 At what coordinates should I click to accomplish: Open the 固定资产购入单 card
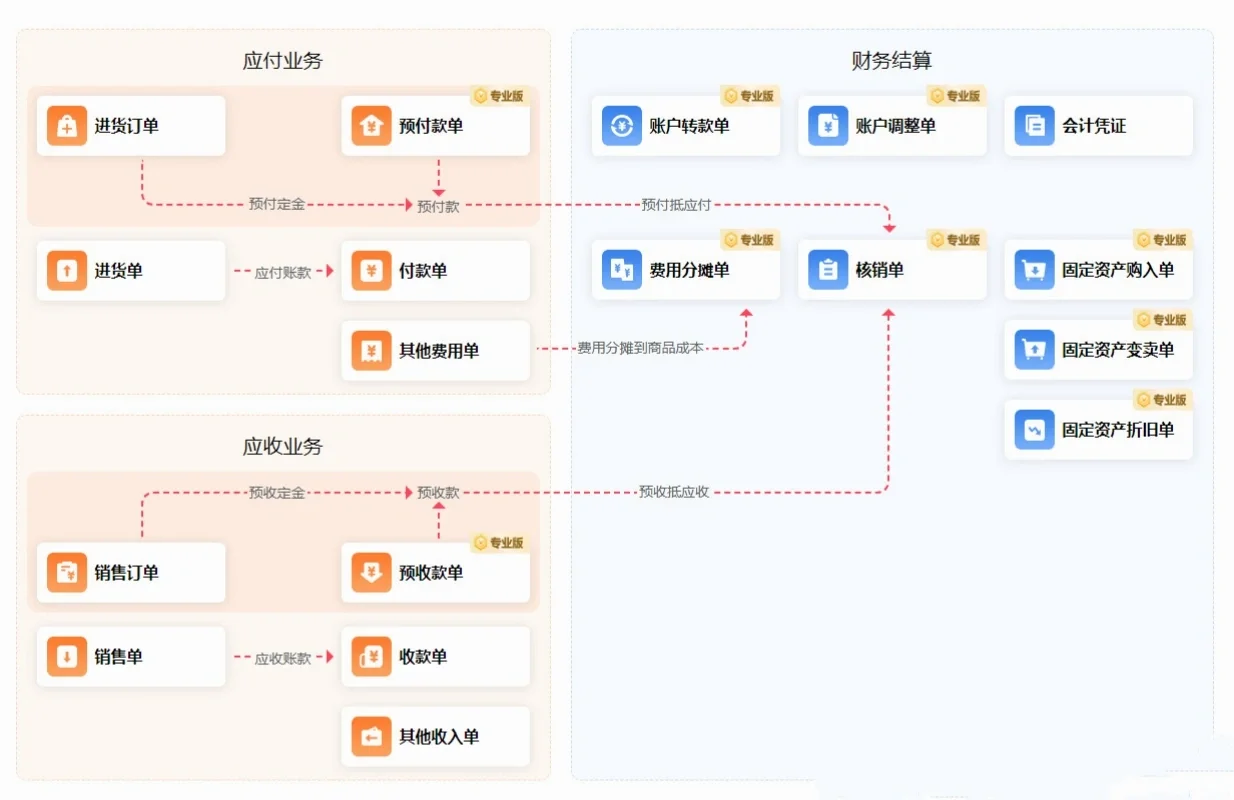pyautogui.click(x=1033, y=270)
